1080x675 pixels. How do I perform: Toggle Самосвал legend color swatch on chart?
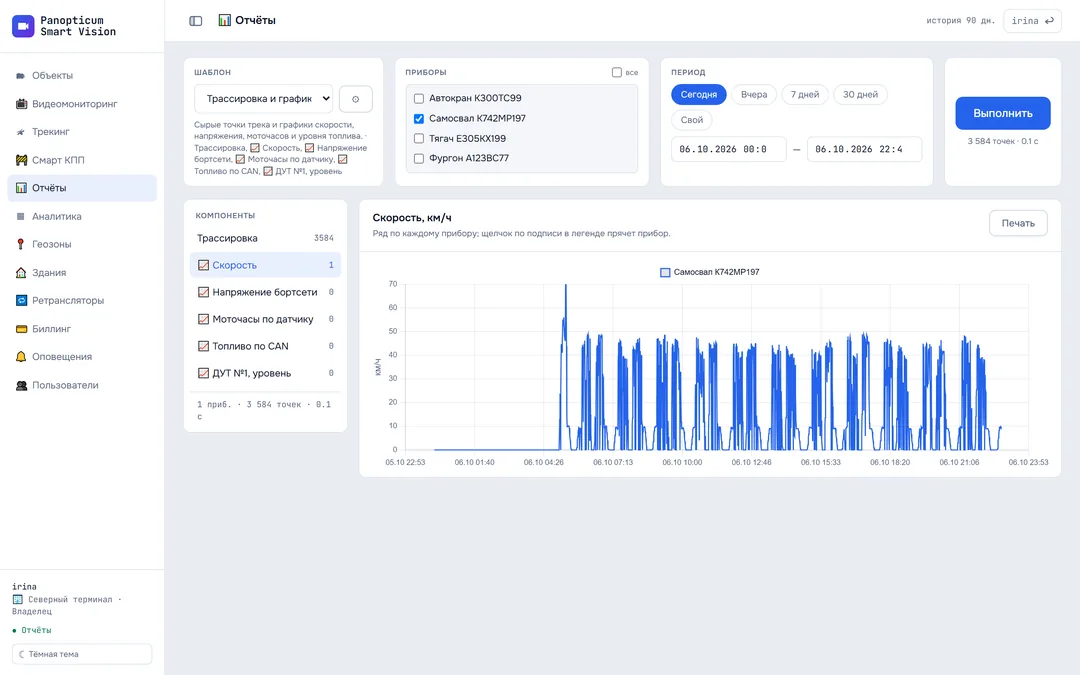[x=665, y=272]
